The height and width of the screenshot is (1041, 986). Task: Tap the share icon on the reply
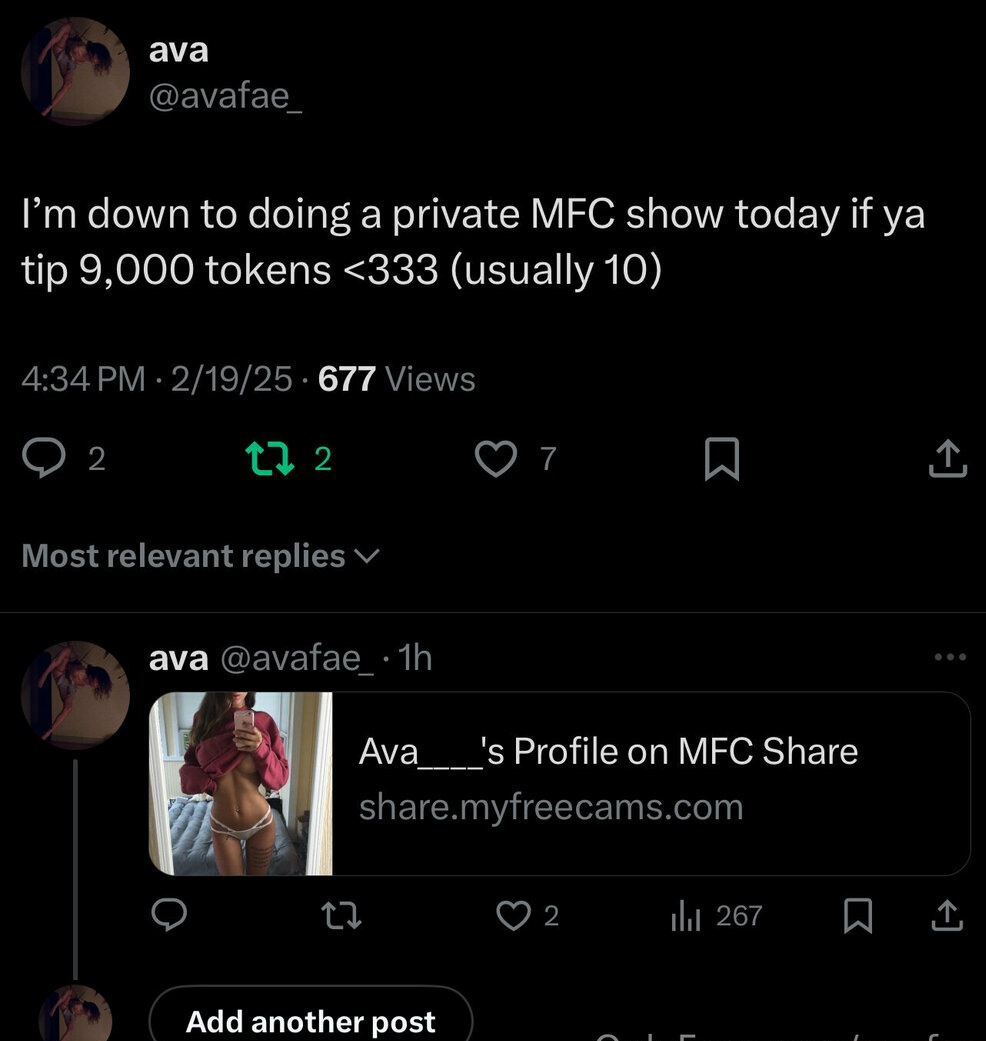click(x=948, y=916)
